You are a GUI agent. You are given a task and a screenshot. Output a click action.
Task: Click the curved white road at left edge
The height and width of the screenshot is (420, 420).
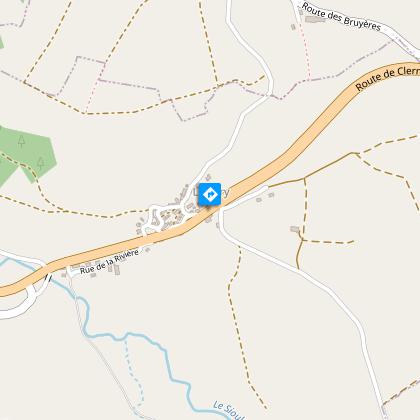tap(20, 305)
